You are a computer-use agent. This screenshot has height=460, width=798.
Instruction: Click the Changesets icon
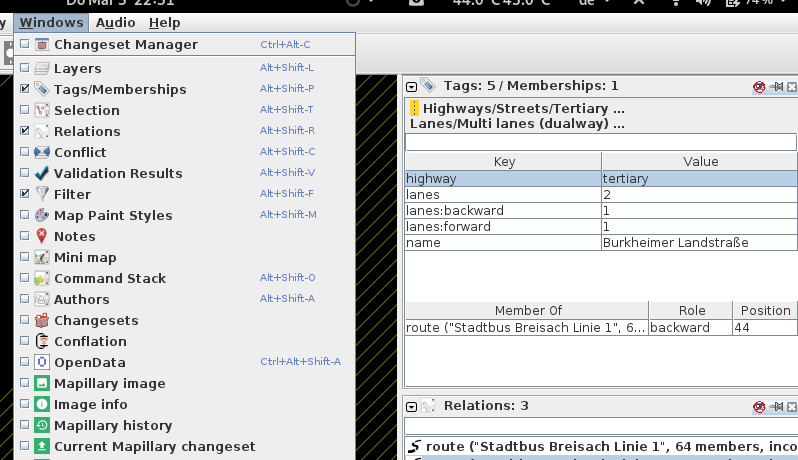pyautogui.click(x=42, y=320)
